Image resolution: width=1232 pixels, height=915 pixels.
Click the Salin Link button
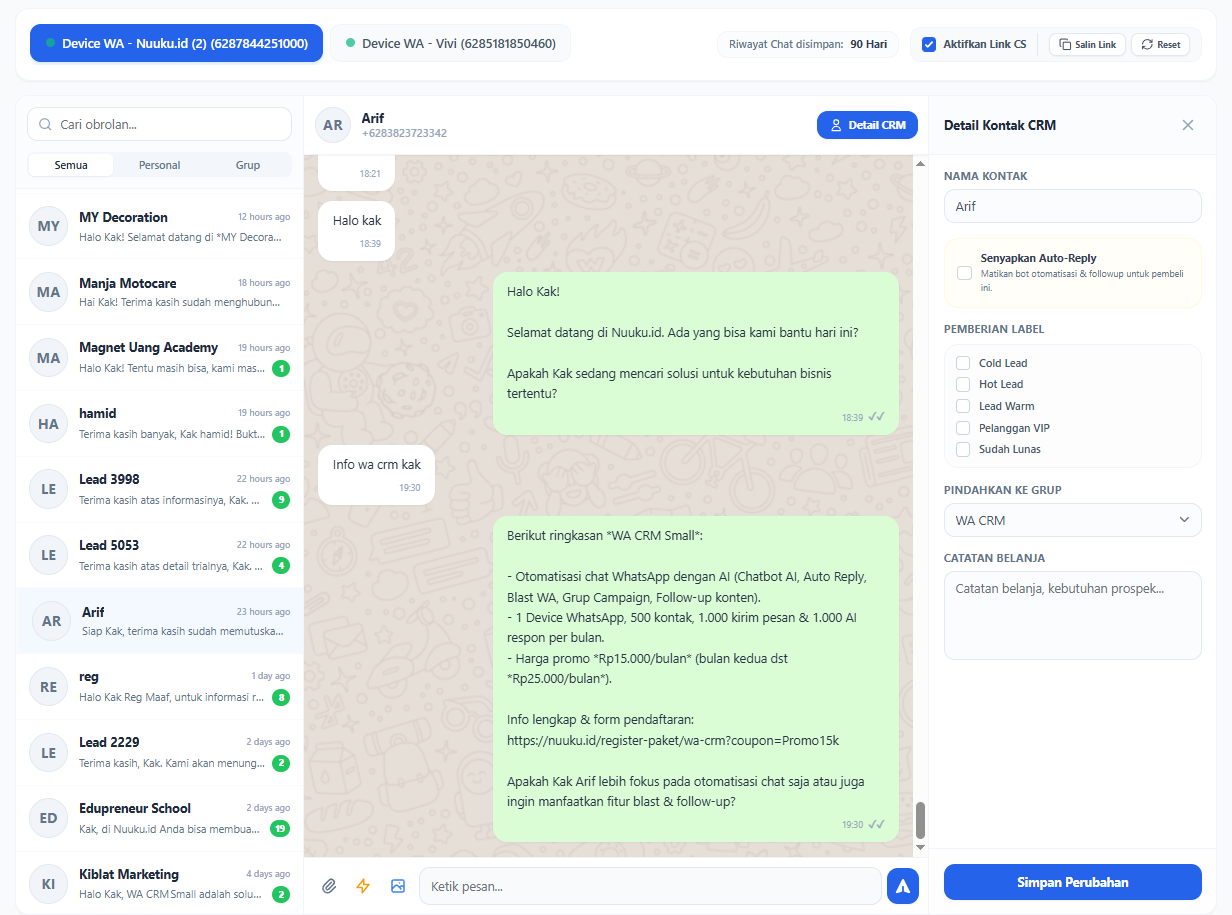(x=1087, y=44)
